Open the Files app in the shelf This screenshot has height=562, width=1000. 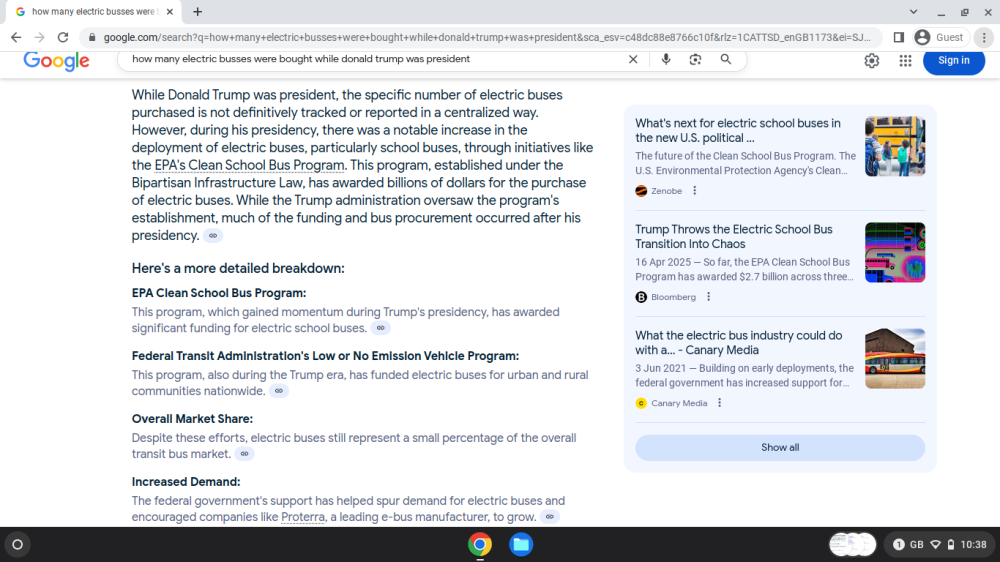pyautogui.click(x=521, y=545)
